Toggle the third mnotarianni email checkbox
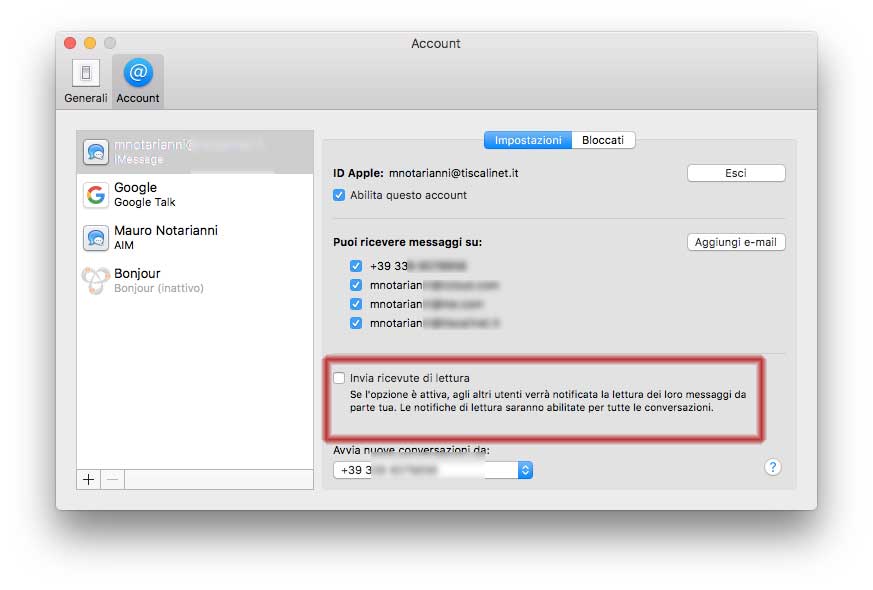This screenshot has height=590, width=873. tap(356, 323)
